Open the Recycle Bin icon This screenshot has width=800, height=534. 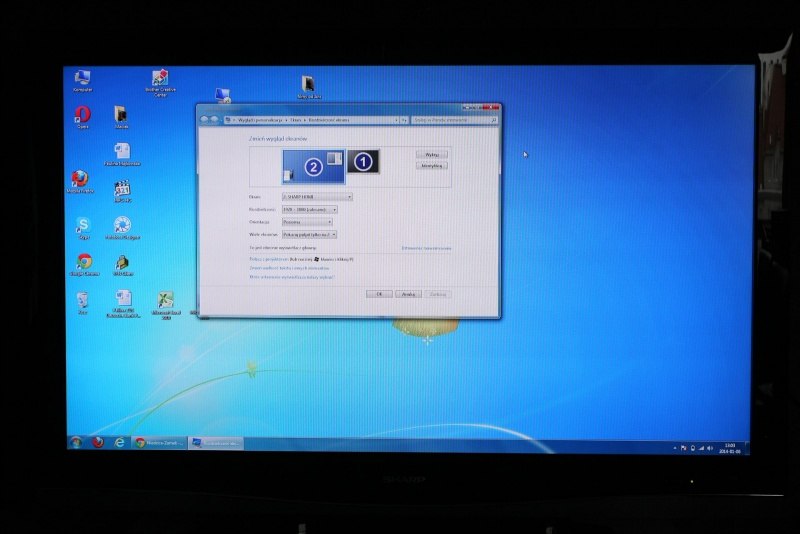tap(82, 300)
